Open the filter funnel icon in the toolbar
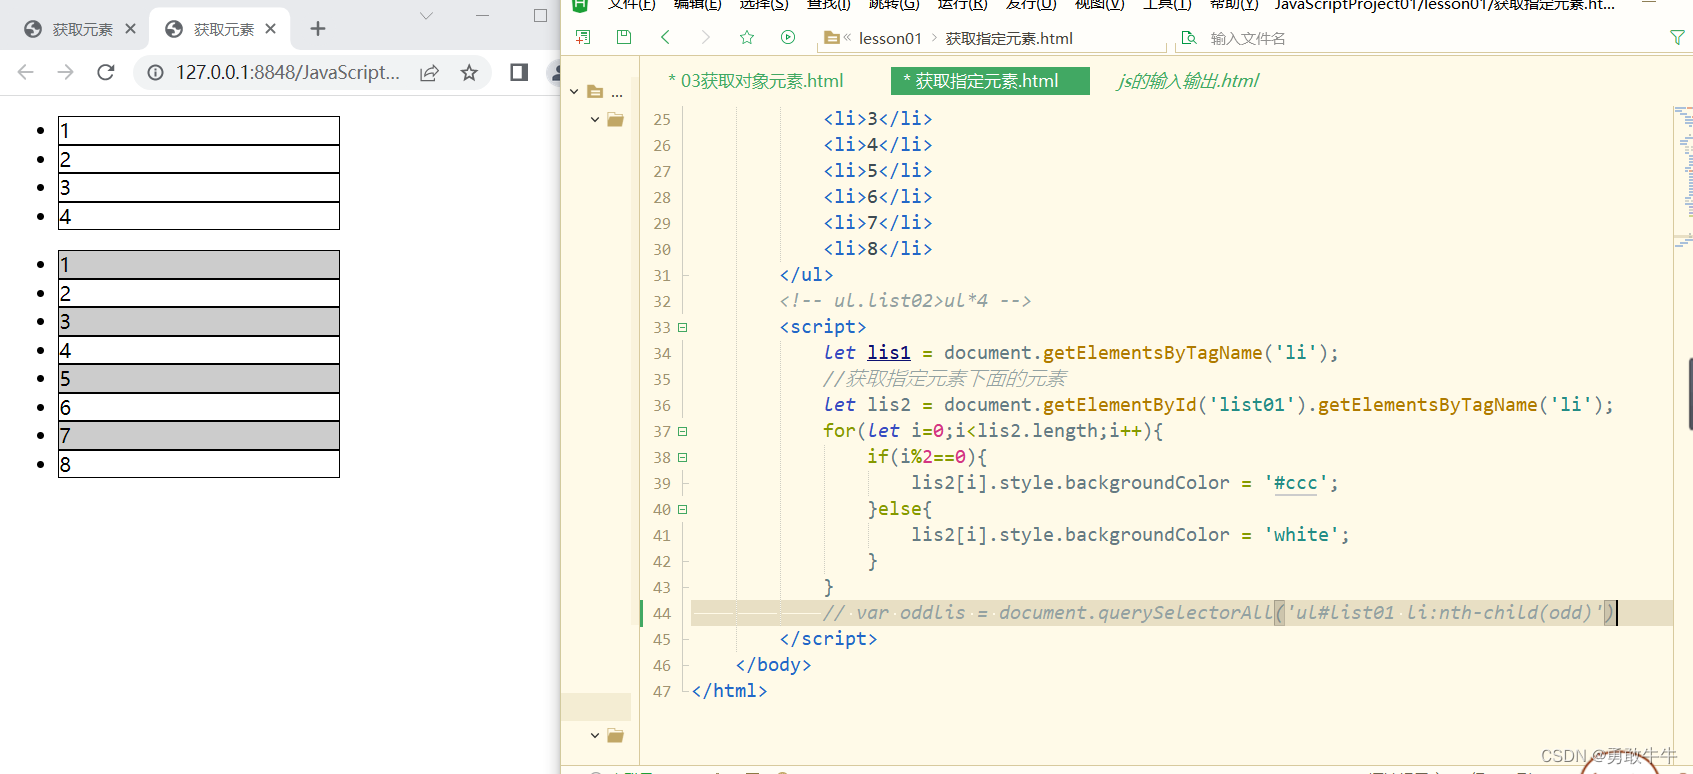Image resolution: width=1693 pixels, height=774 pixels. pos(1677,38)
